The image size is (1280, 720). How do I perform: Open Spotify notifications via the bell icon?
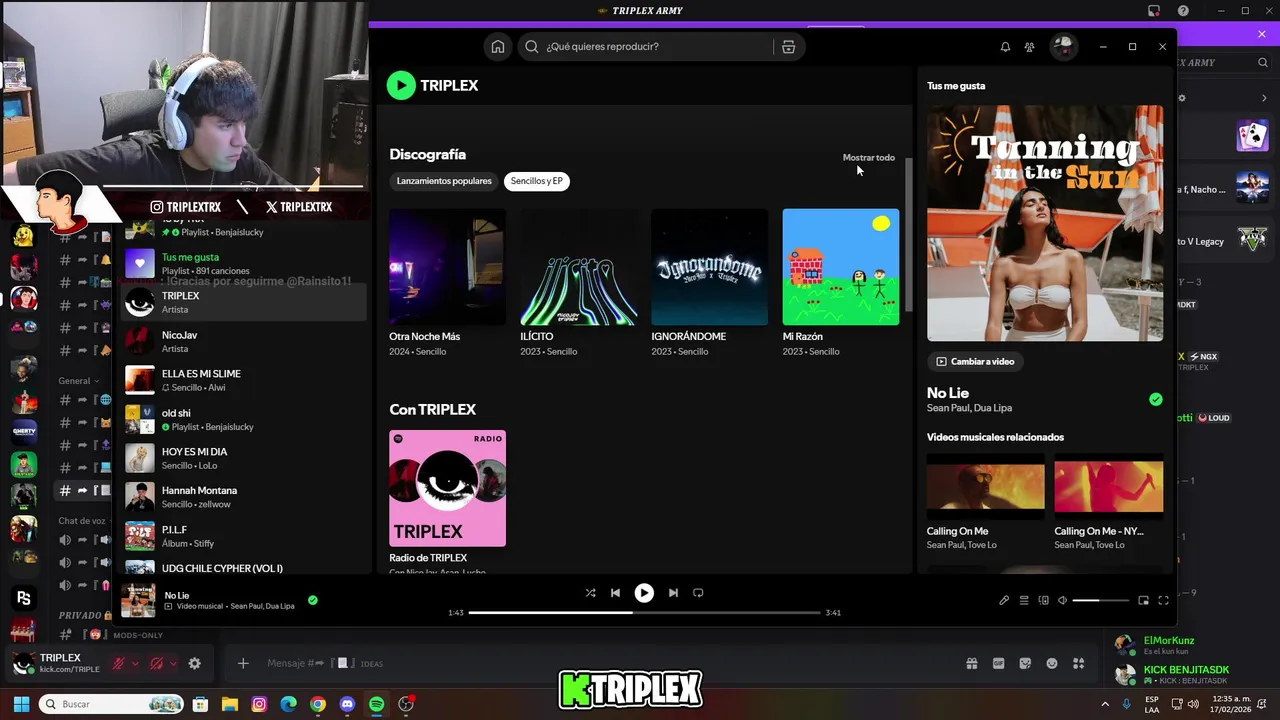point(1005,47)
